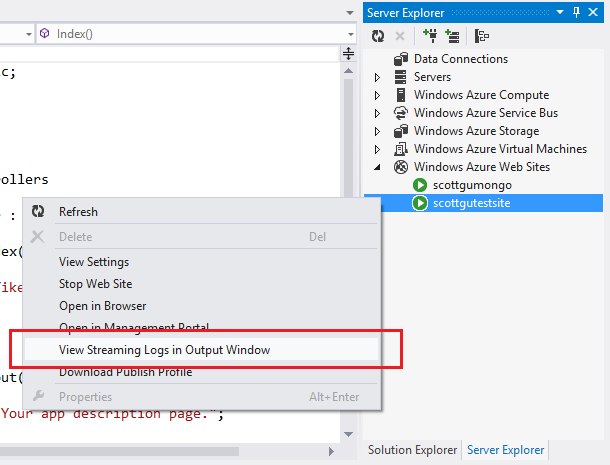The height and width of the screenshot is (465, 610).
Task: Click the editor horizontal scrollbar thumb
Action: click(119, 451)
